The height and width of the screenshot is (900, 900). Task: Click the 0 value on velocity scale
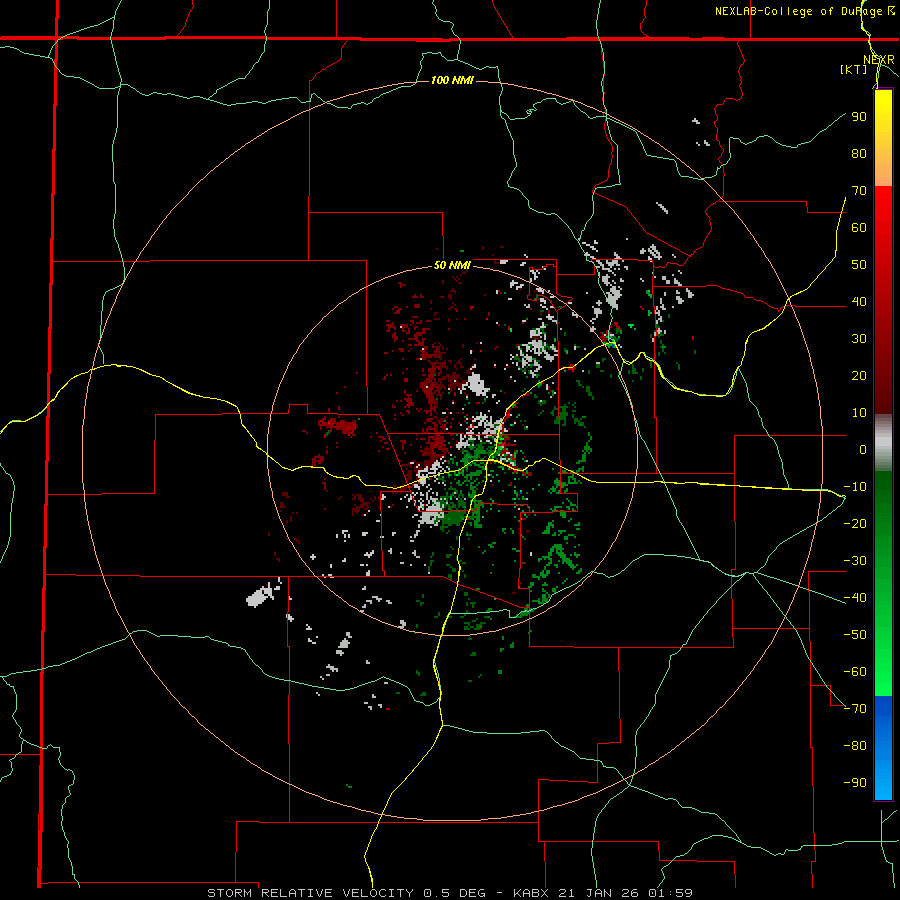[x=863, y=449]
